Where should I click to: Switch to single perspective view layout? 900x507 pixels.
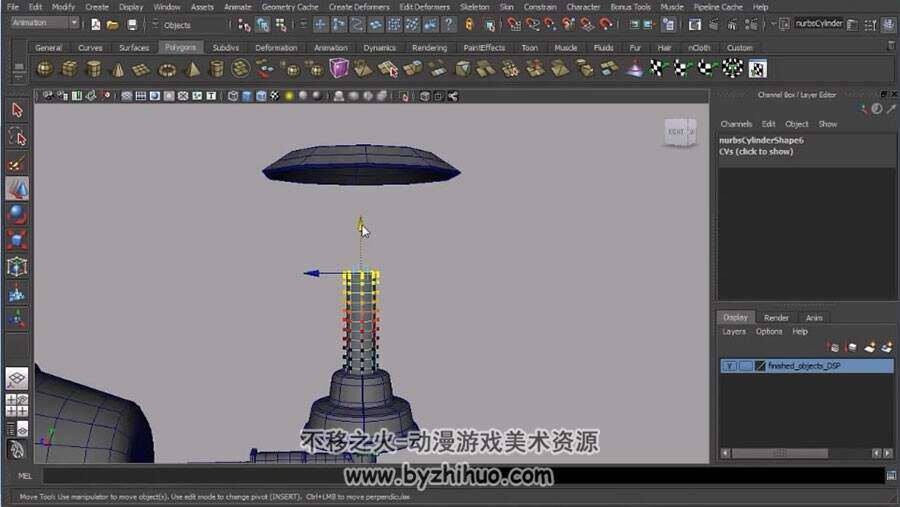(17, 378)
